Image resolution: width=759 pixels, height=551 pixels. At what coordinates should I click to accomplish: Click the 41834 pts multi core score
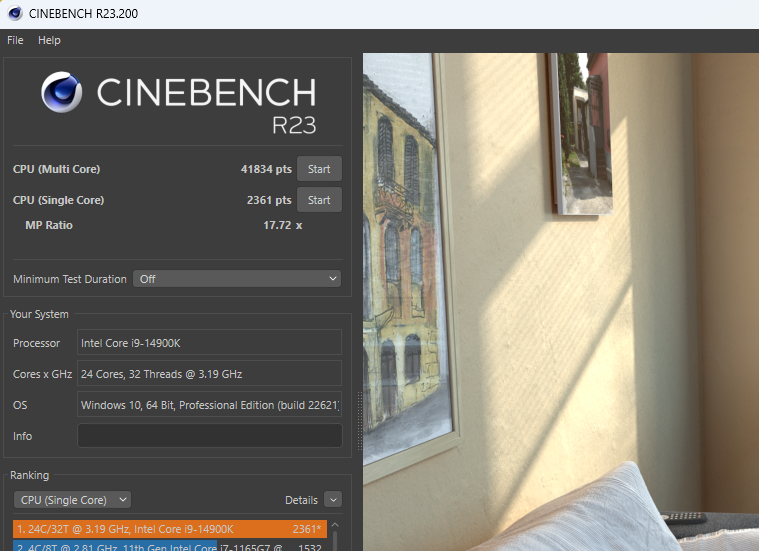pyautogui.click(x=266, y=169)
